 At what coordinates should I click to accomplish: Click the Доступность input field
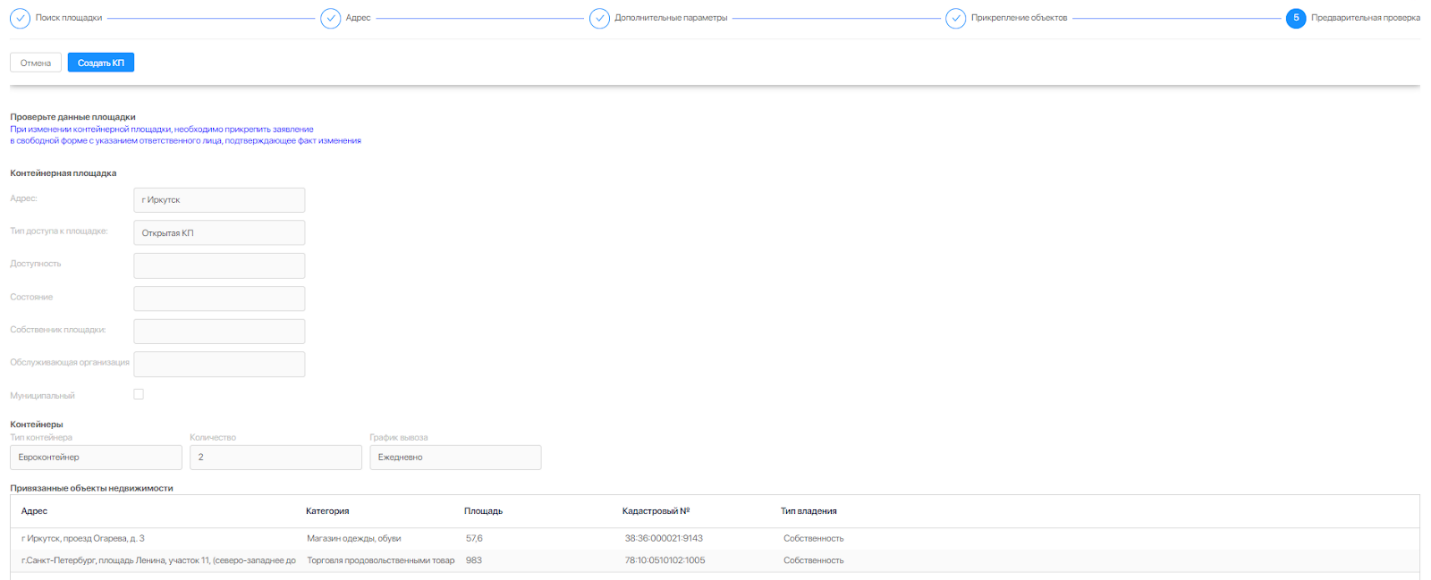click(x=218, y=266)
